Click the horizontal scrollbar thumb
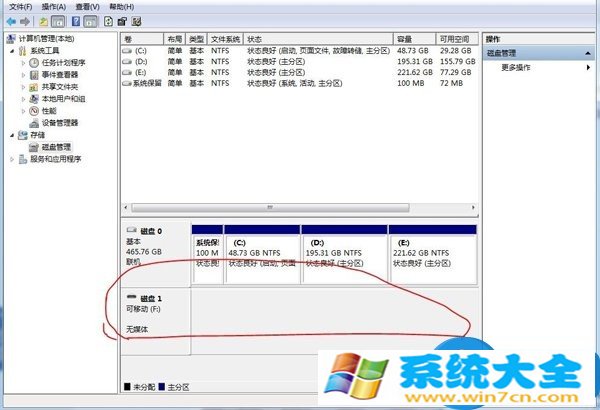The image size is (600, 410). click(270, 207)
